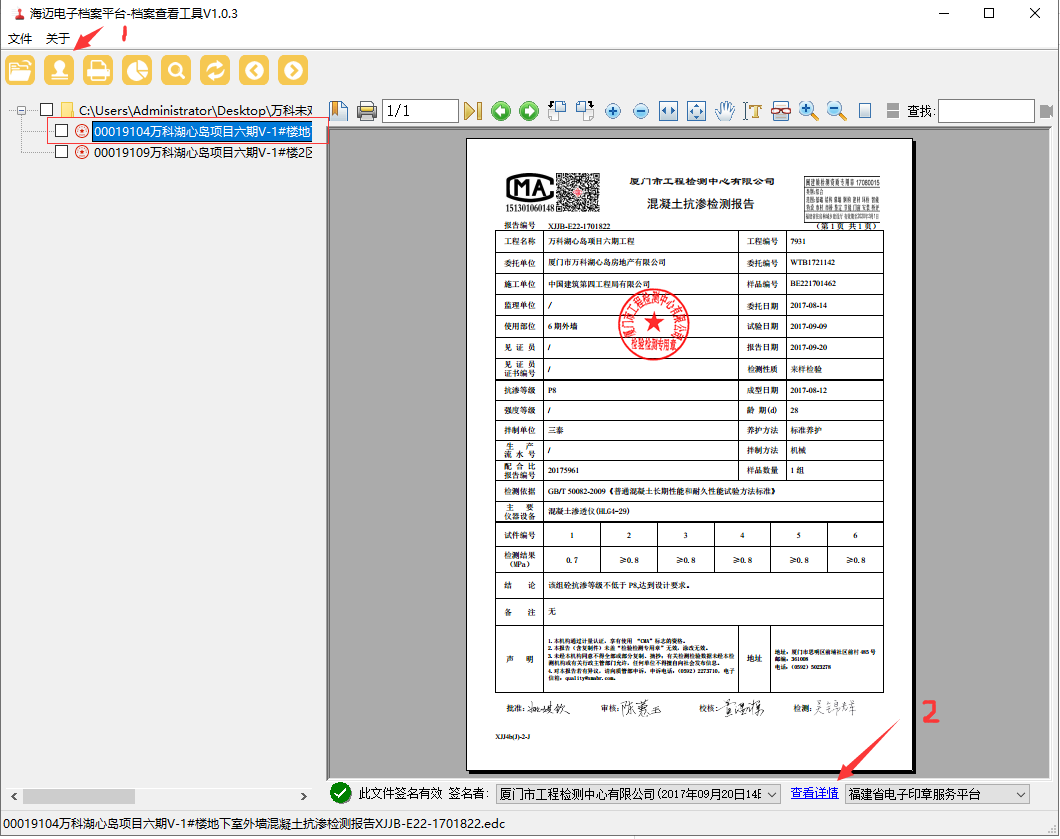Select the text selection tool
This screenshot has height=839, width=1060.
click(x=752, y=111)
